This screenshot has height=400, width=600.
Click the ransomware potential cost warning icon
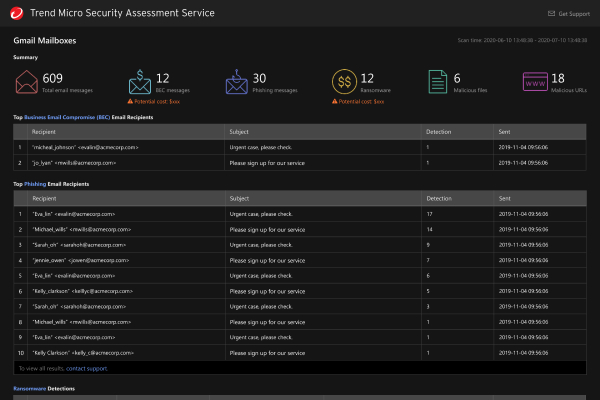(x=334, y=101)
